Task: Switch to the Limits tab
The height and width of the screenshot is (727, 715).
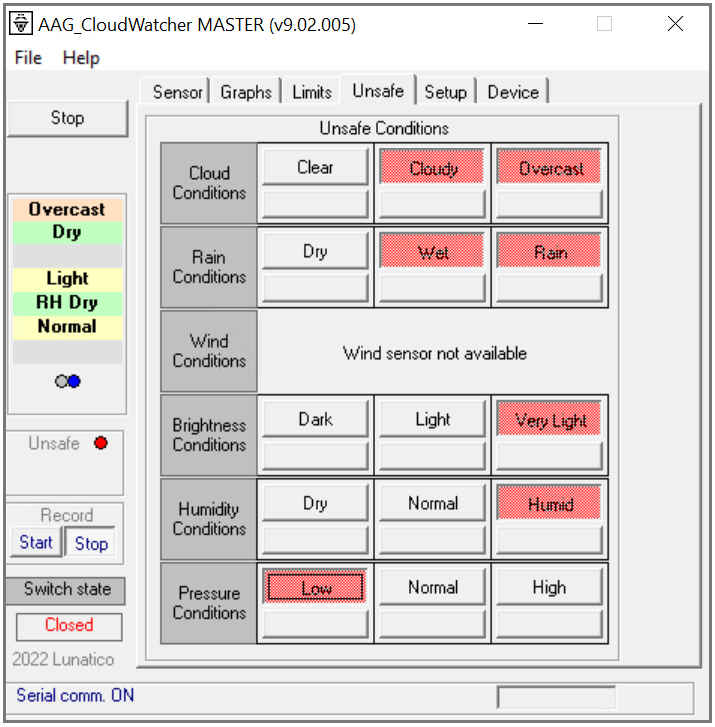Action: [x=312, y=92]
